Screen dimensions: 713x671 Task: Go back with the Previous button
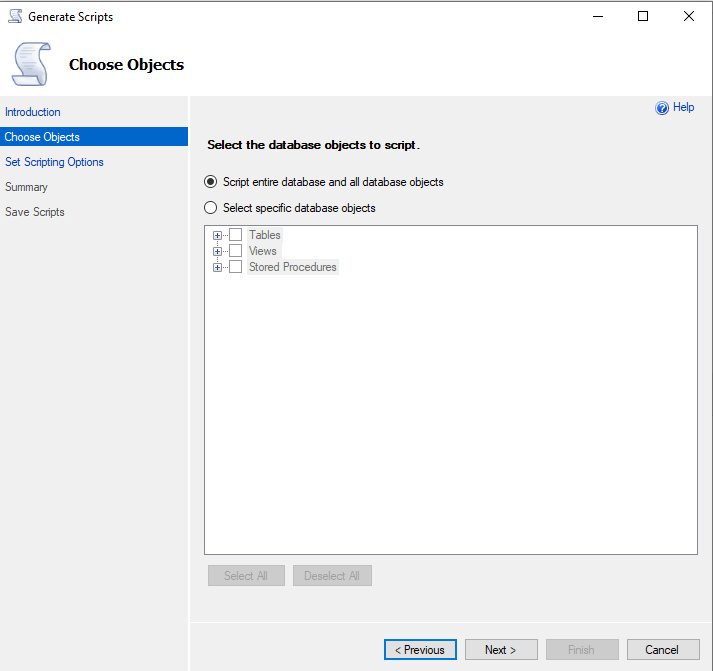coord(420,650)
